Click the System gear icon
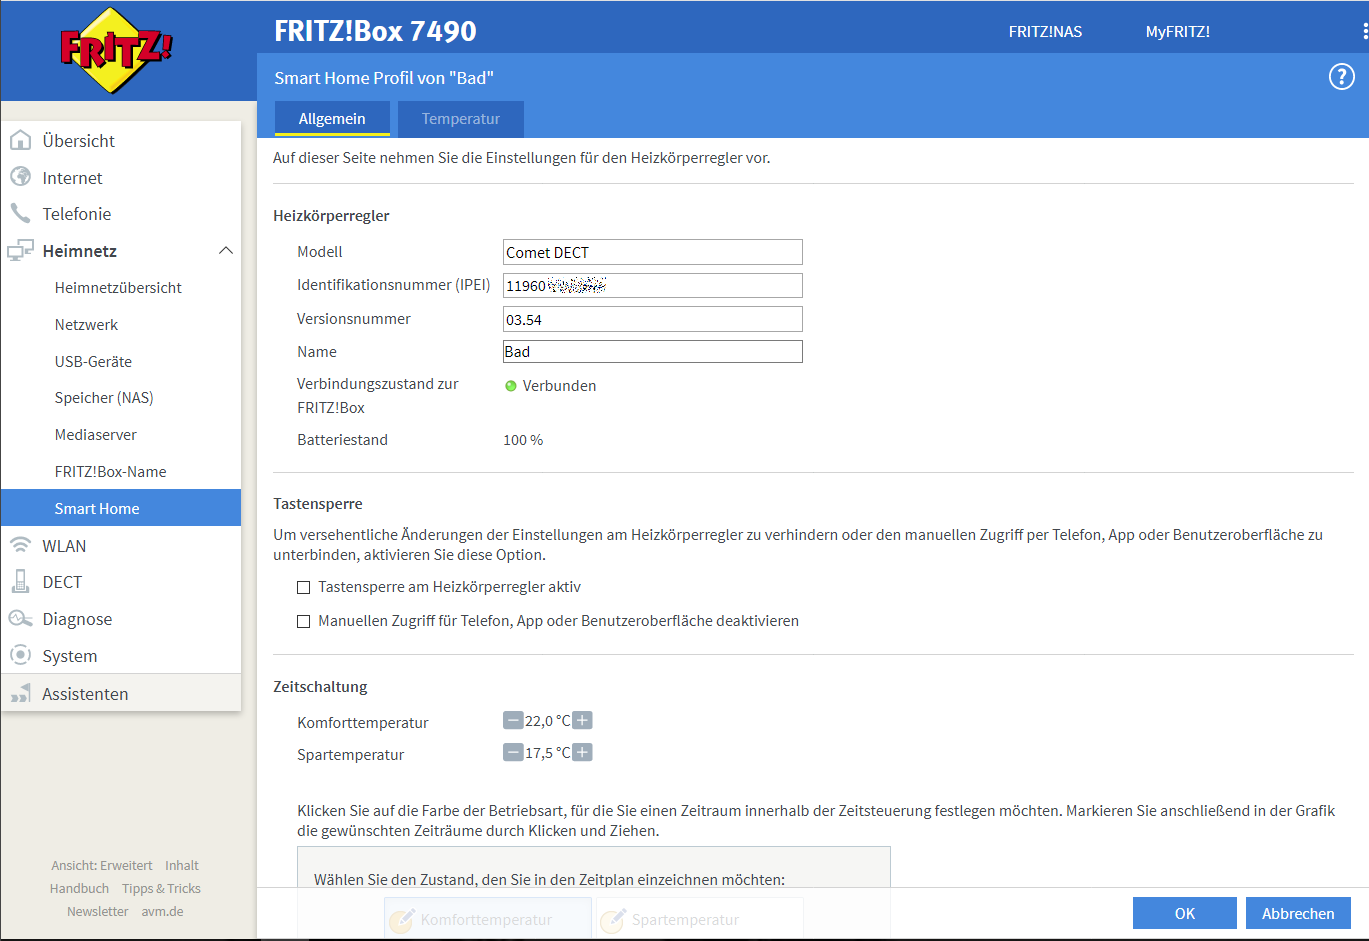Image resolution: width=1369 pixels, height=941 pixels. [20, 655]
